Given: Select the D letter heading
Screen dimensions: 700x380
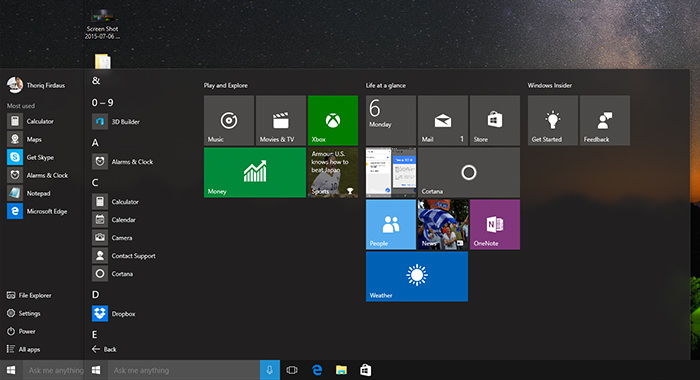Looking at the screenshot, I should 95,295.
